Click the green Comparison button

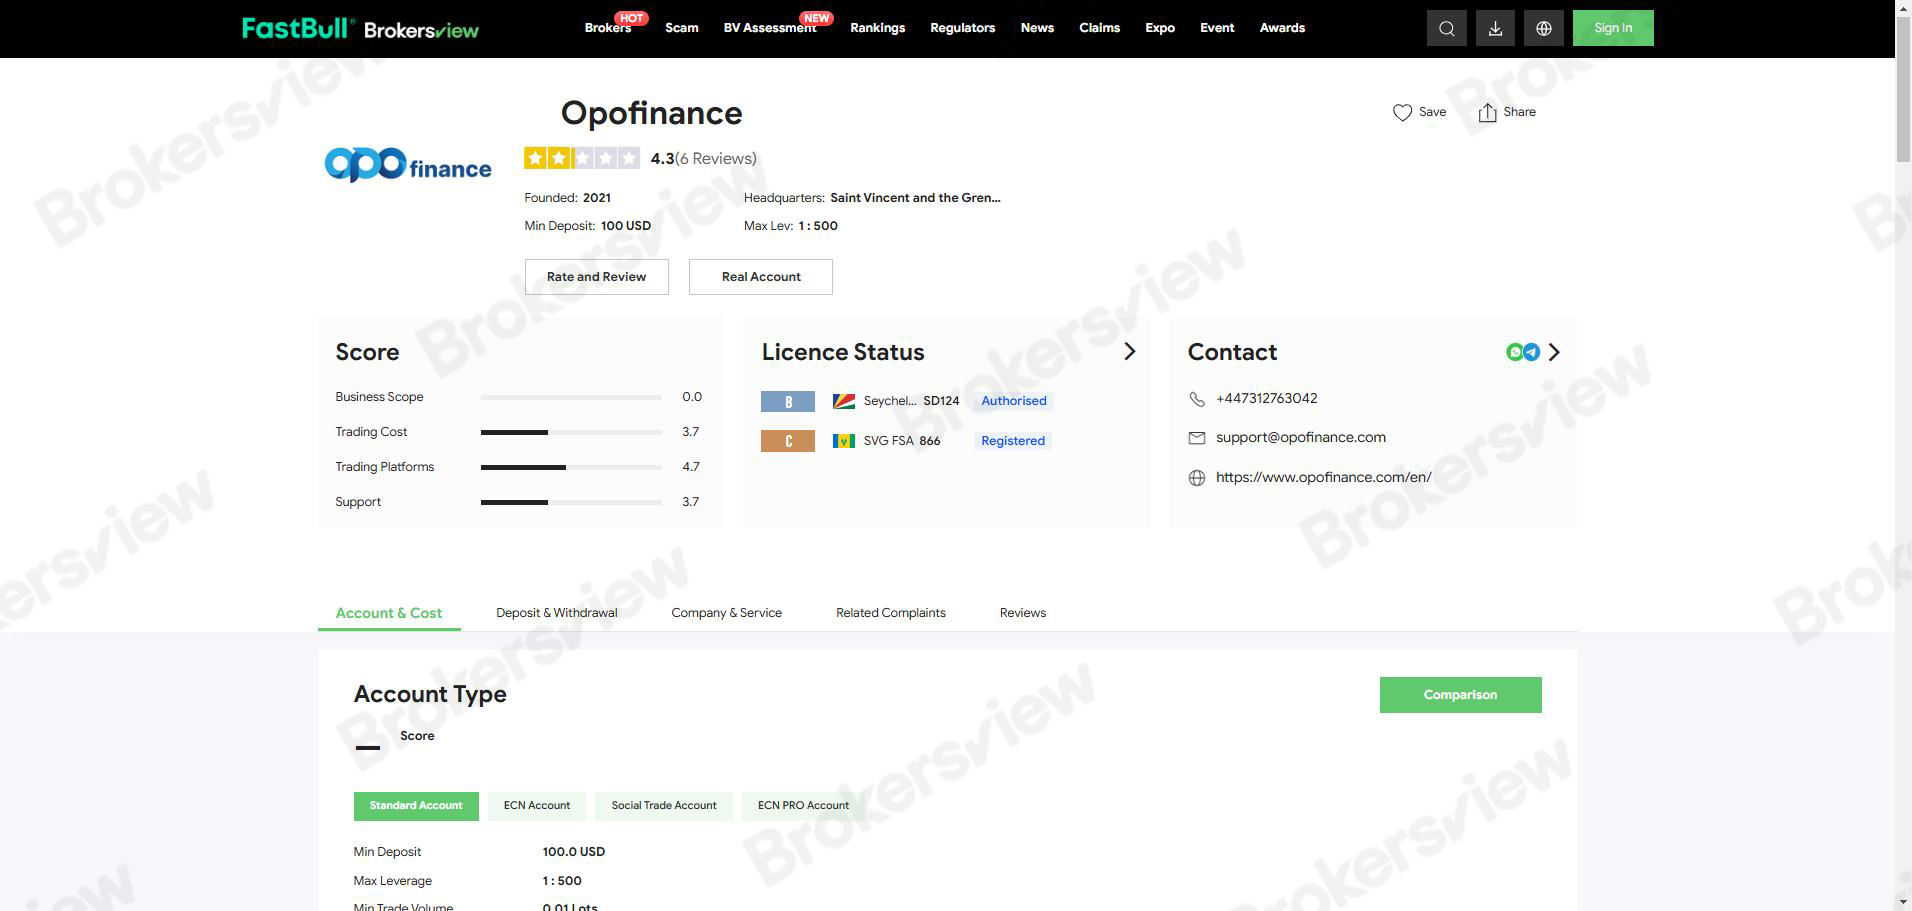(x=1460, y=695)
